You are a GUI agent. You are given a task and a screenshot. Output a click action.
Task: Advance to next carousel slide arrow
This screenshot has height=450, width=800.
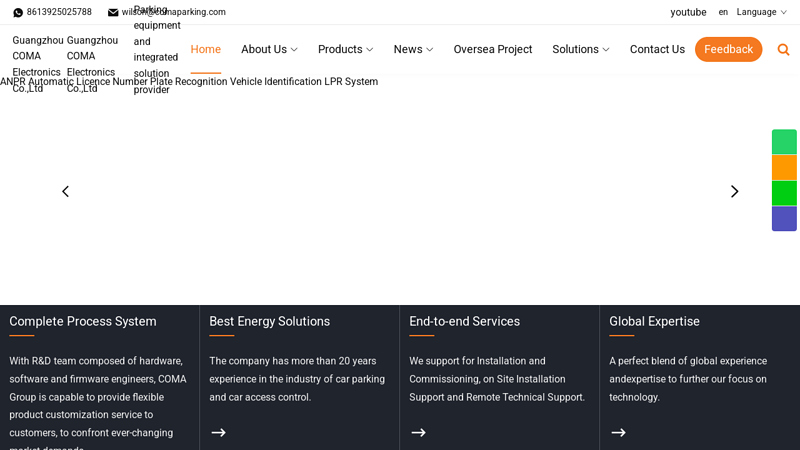click(x=734, y=191)
